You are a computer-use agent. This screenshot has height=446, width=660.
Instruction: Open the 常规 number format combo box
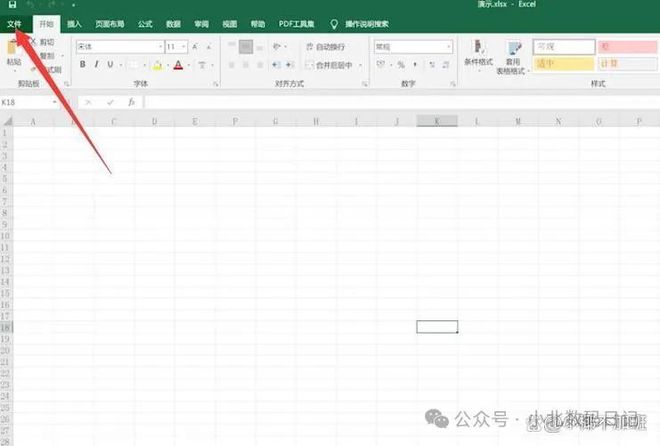pyautogui.click(x=413, y=46)
